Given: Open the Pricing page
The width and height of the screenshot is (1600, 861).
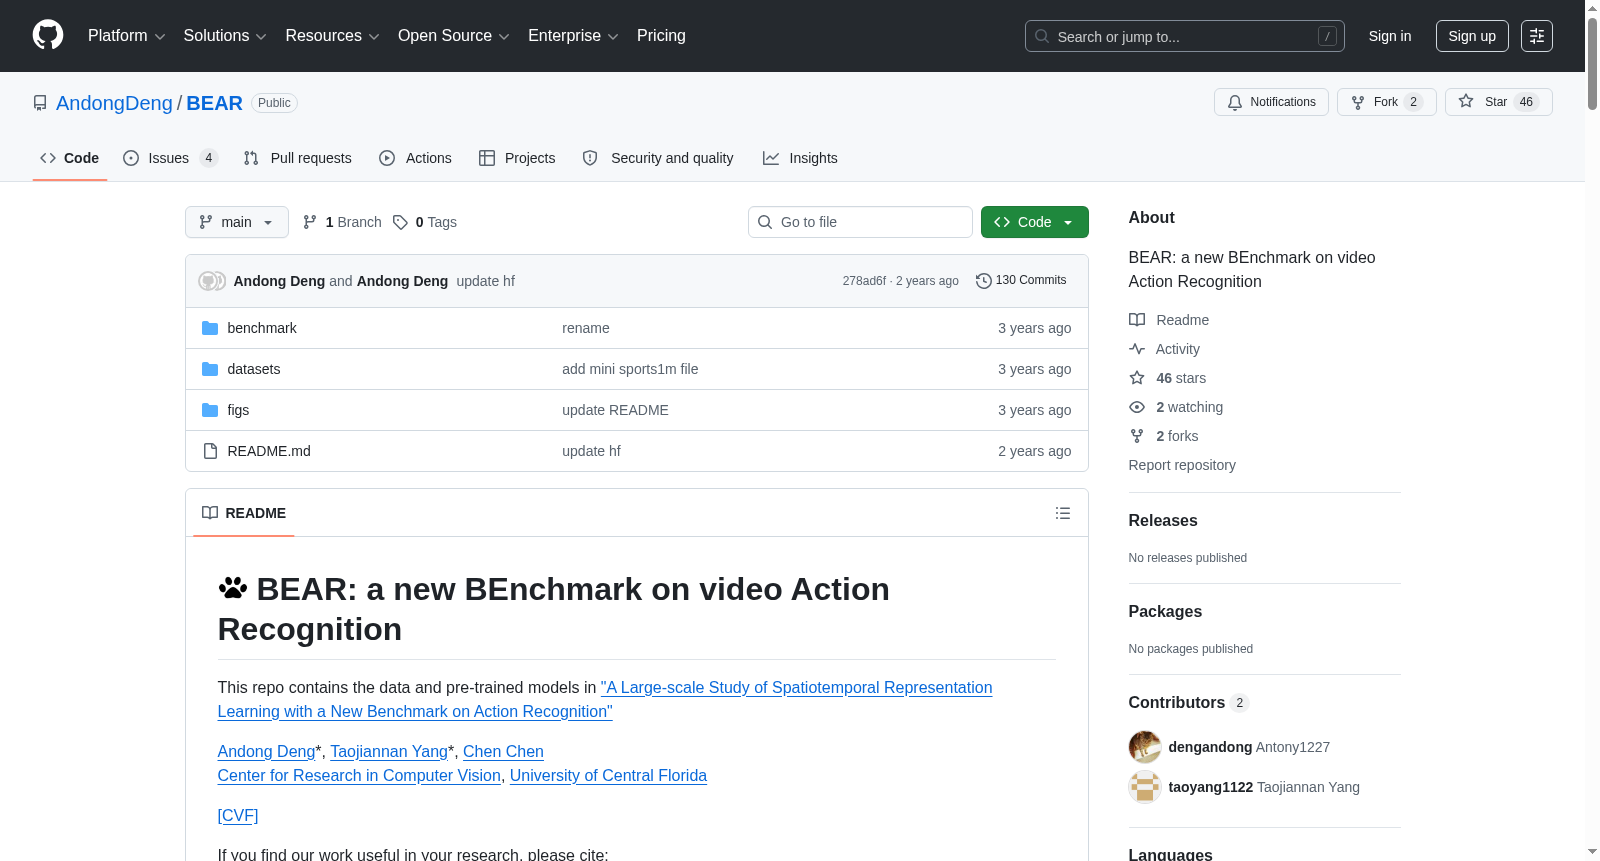Looking at the screenshot, I should coord(661,36).
